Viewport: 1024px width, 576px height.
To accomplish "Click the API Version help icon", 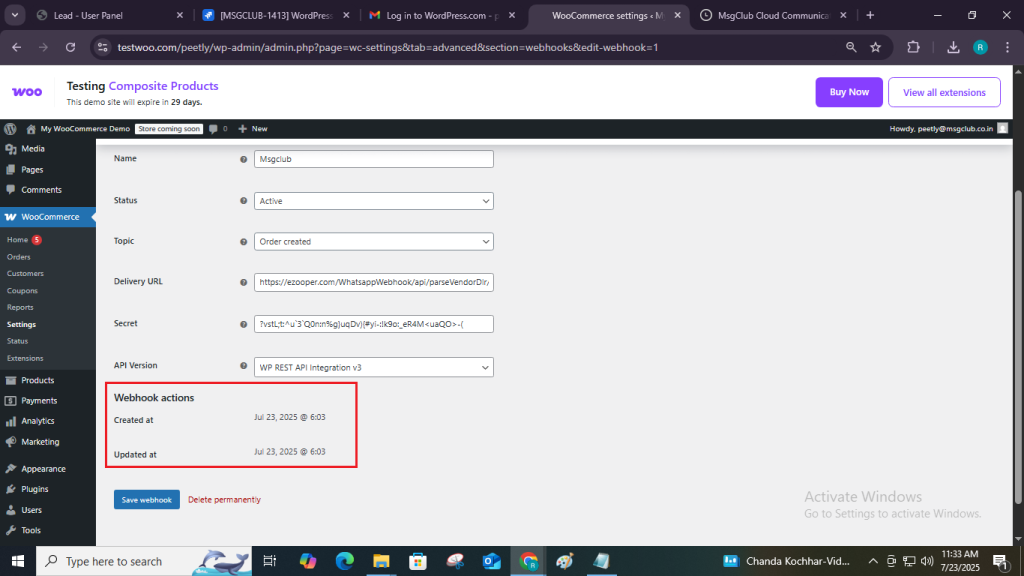I will click(244, 366).
